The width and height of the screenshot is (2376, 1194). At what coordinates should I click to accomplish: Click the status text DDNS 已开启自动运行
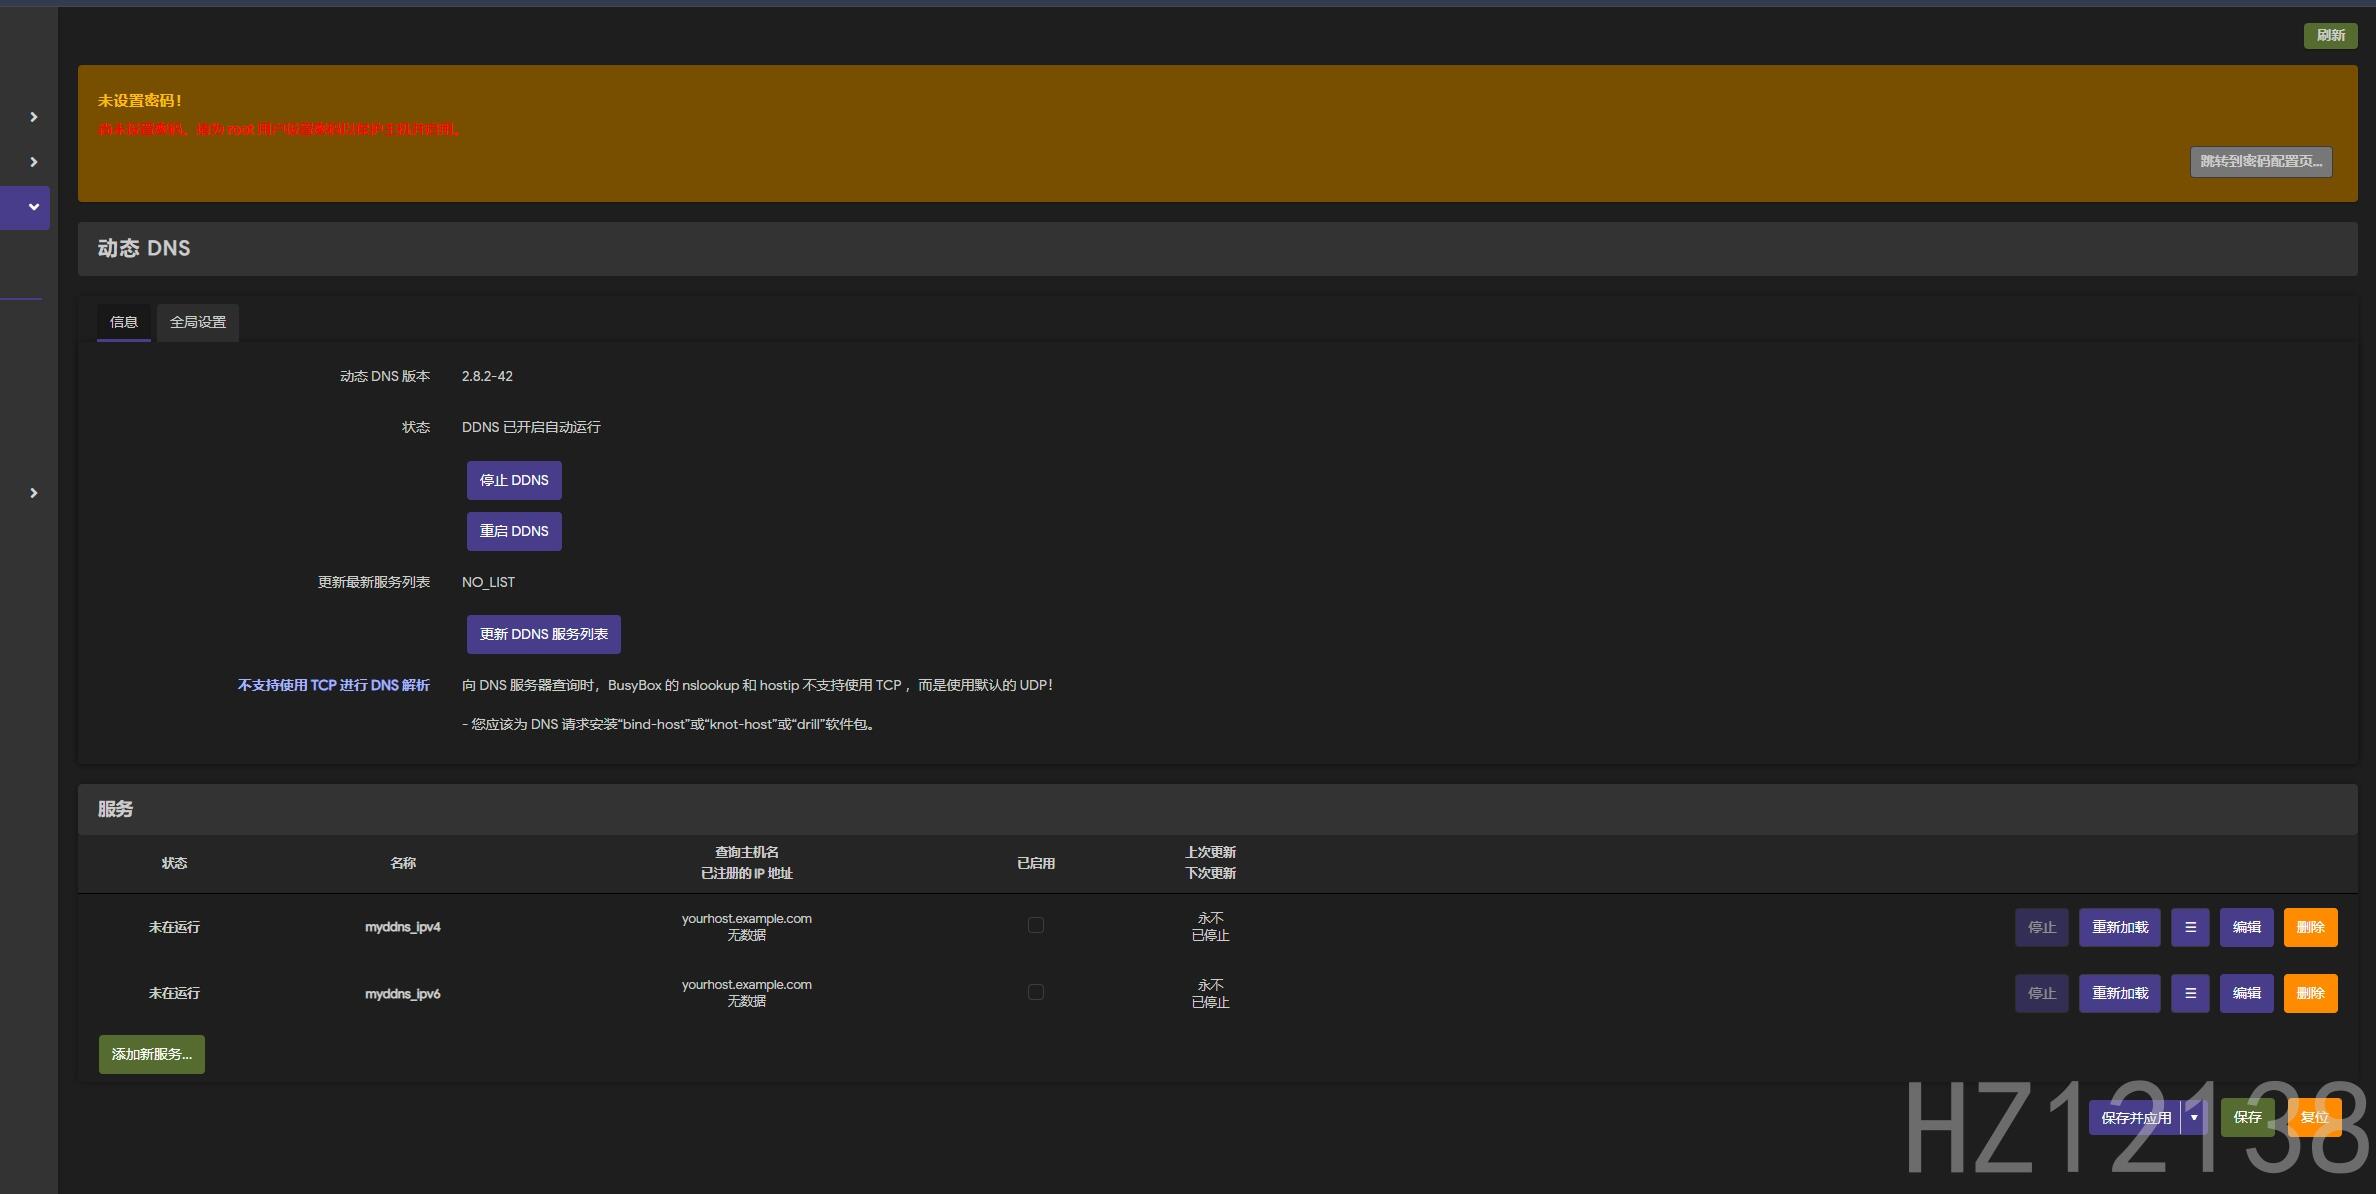tap(531, 427)
